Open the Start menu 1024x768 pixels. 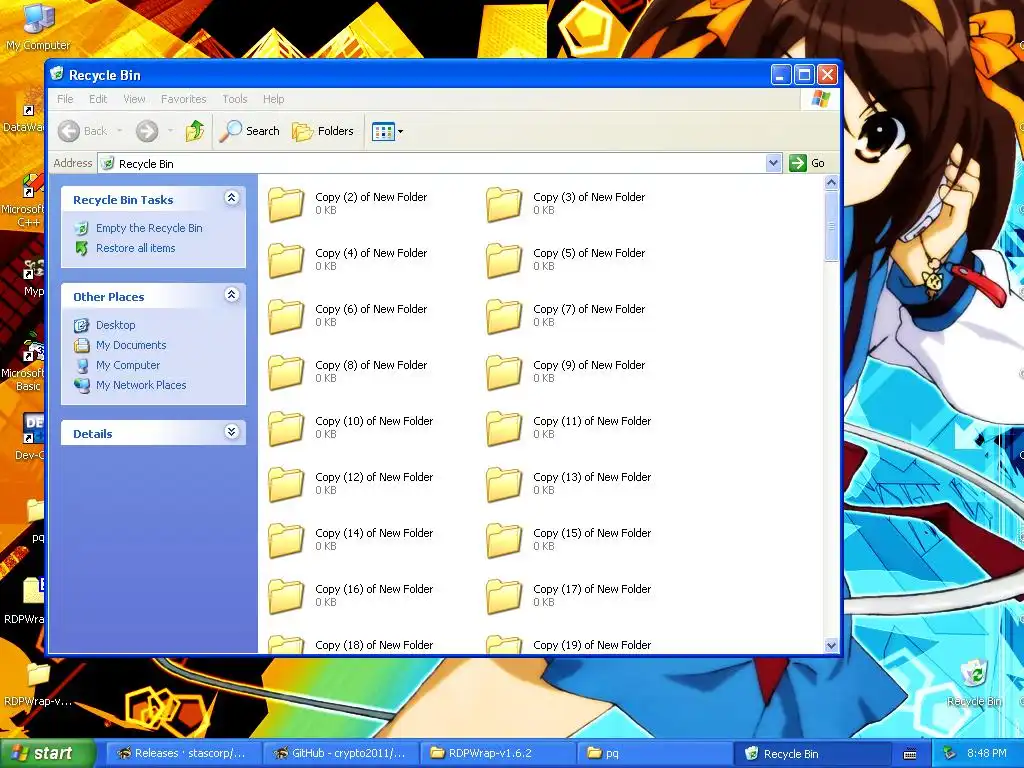pyautogui.click(x=46, y=754)
